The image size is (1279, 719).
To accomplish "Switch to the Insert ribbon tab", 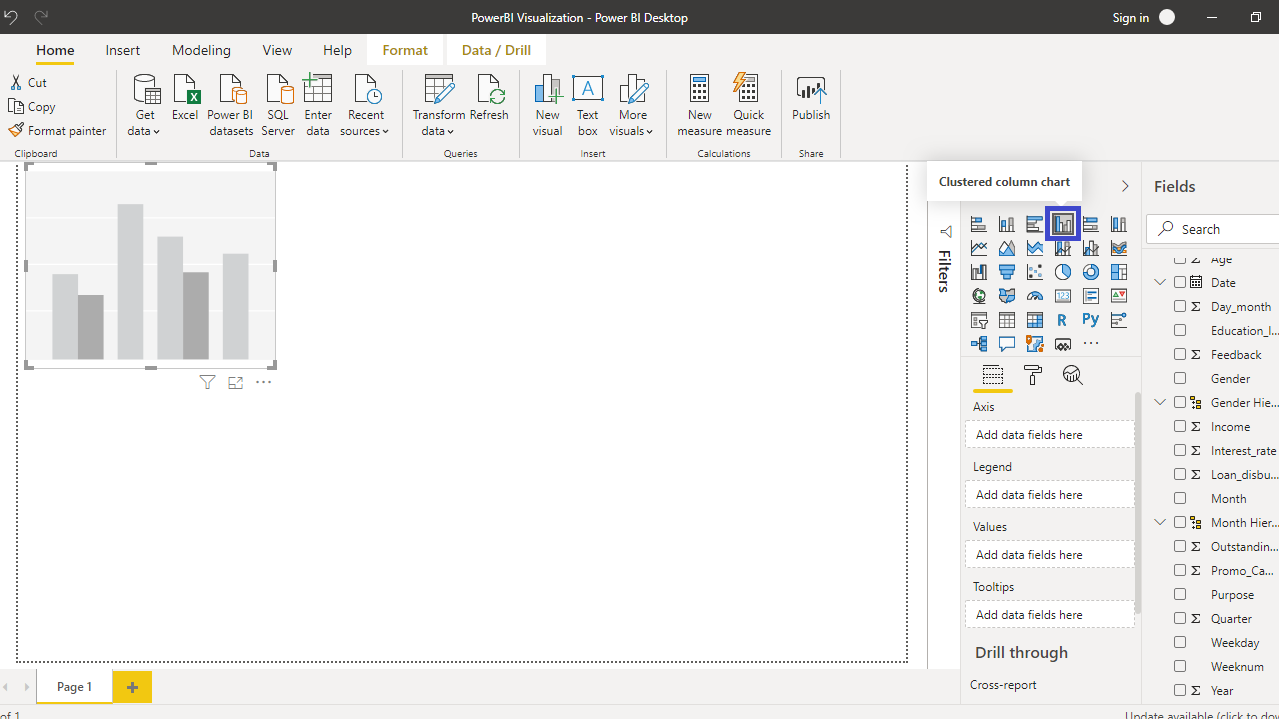I will [x=123, y=50].
